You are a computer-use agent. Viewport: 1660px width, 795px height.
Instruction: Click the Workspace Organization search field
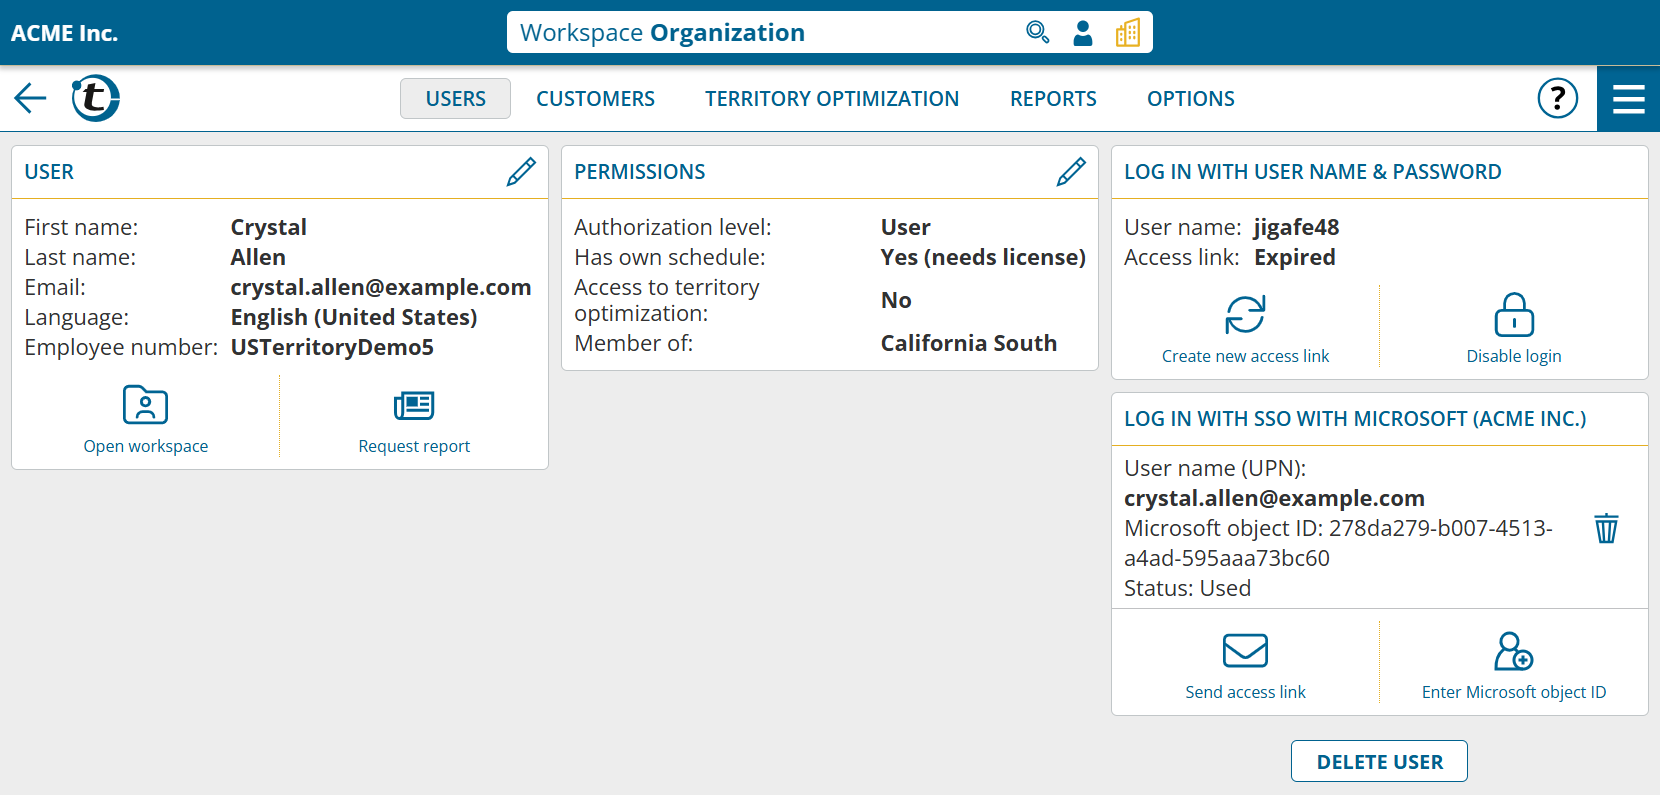click(x=760, y=33)
